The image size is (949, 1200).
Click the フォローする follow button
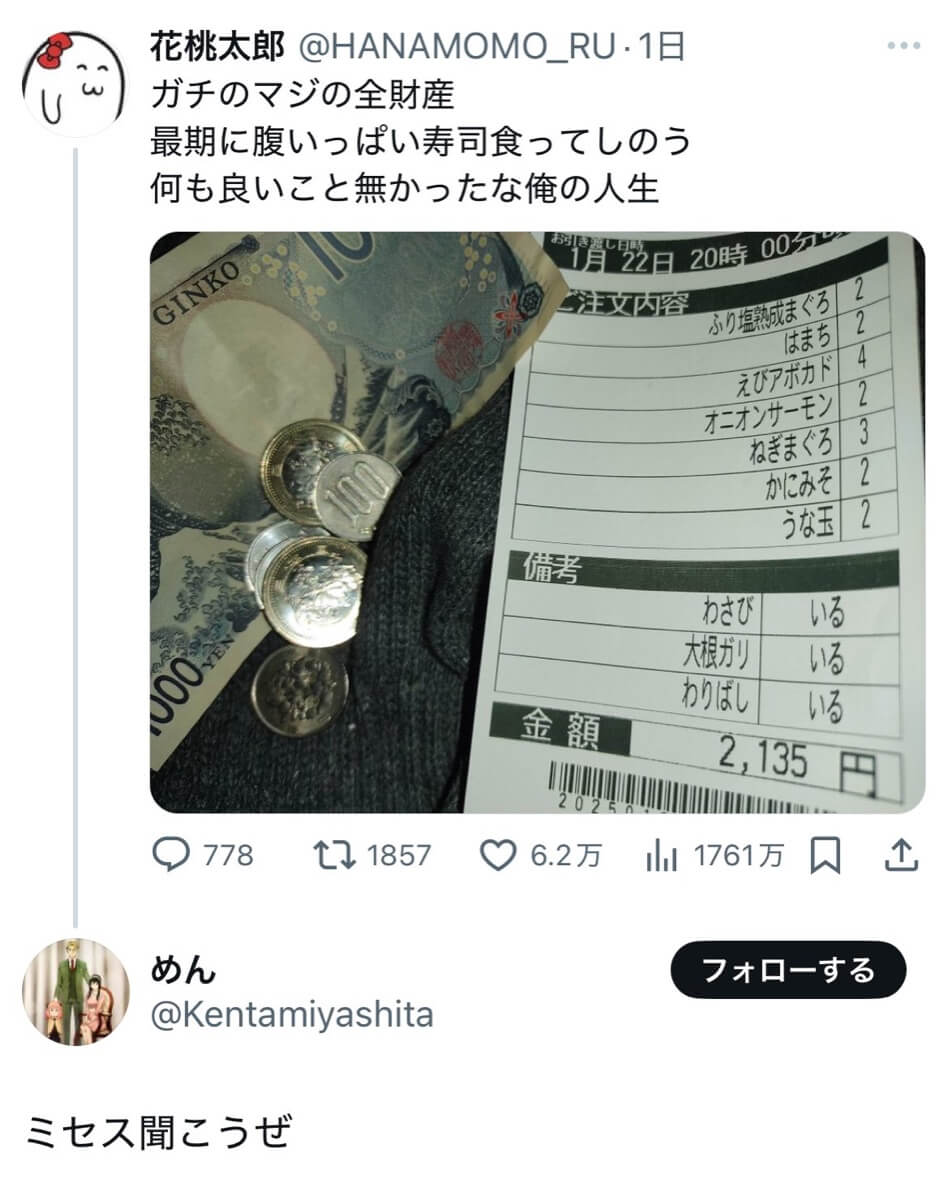[788, 970]
